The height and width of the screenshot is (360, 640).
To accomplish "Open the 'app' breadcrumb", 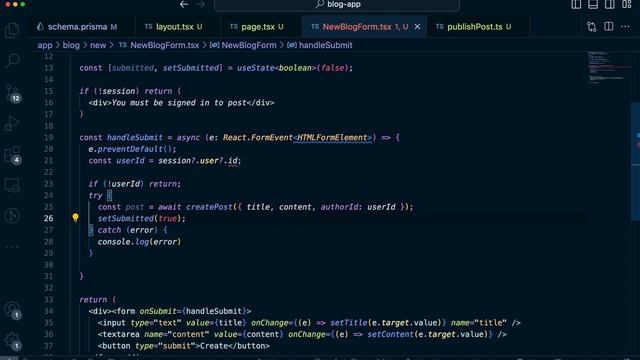I will pyautogui.click(x=45, y=45).
